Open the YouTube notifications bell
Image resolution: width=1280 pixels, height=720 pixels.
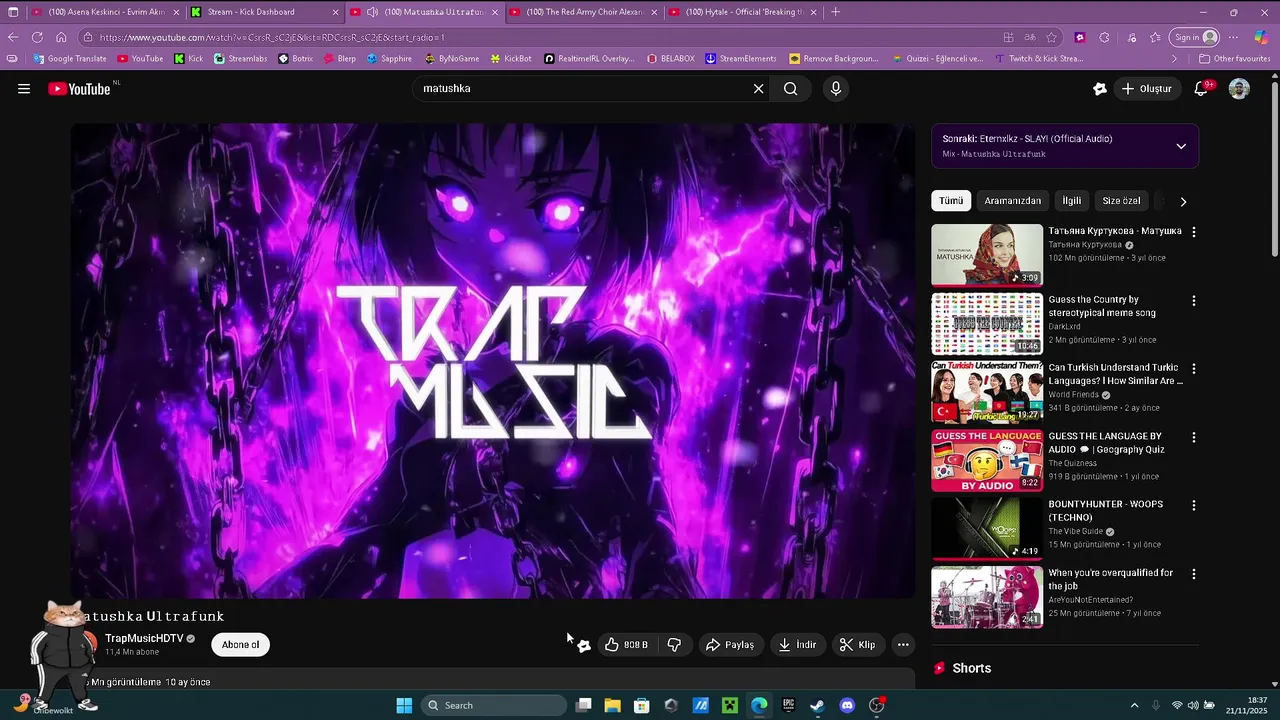pos(1202,89)
